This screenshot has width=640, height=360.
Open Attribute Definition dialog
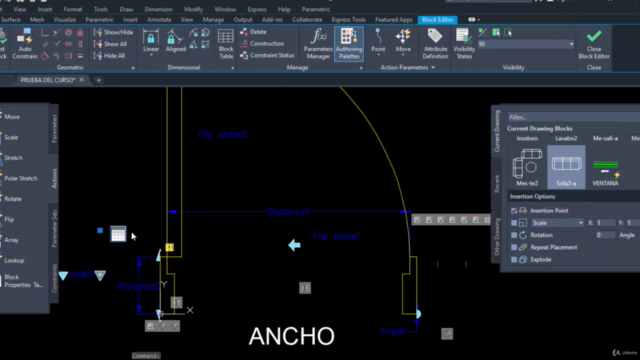tap(435, 44)
